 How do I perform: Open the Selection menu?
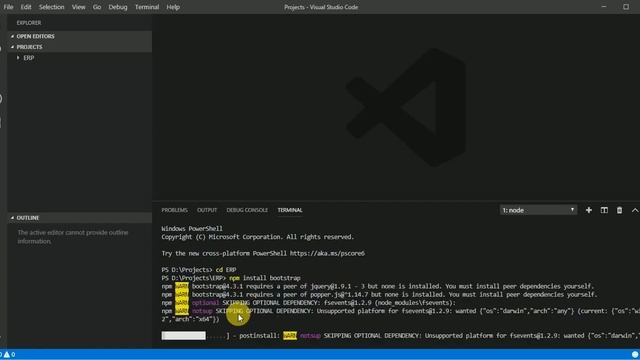51,7
